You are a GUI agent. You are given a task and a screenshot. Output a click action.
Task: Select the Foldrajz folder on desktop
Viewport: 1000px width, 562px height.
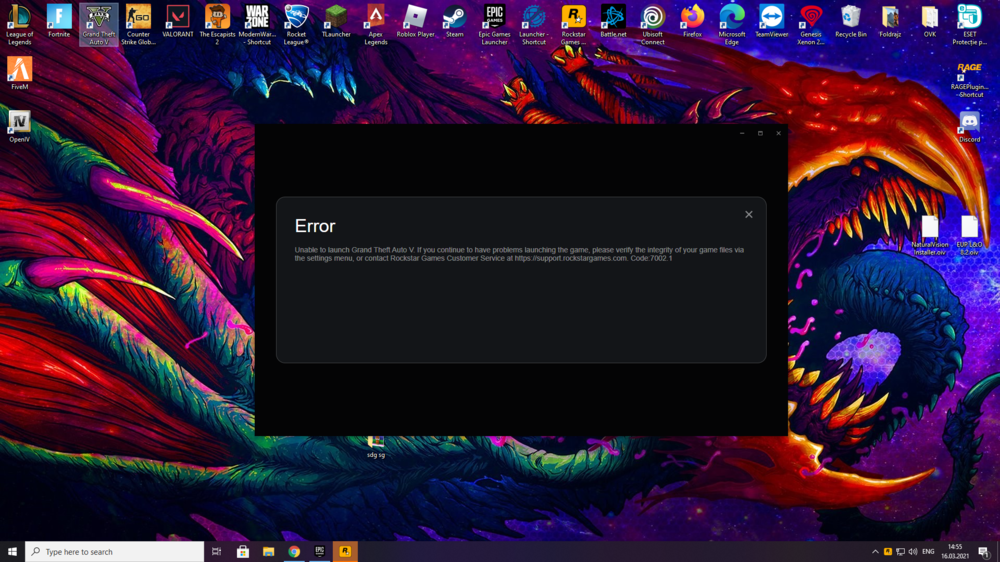890,21
